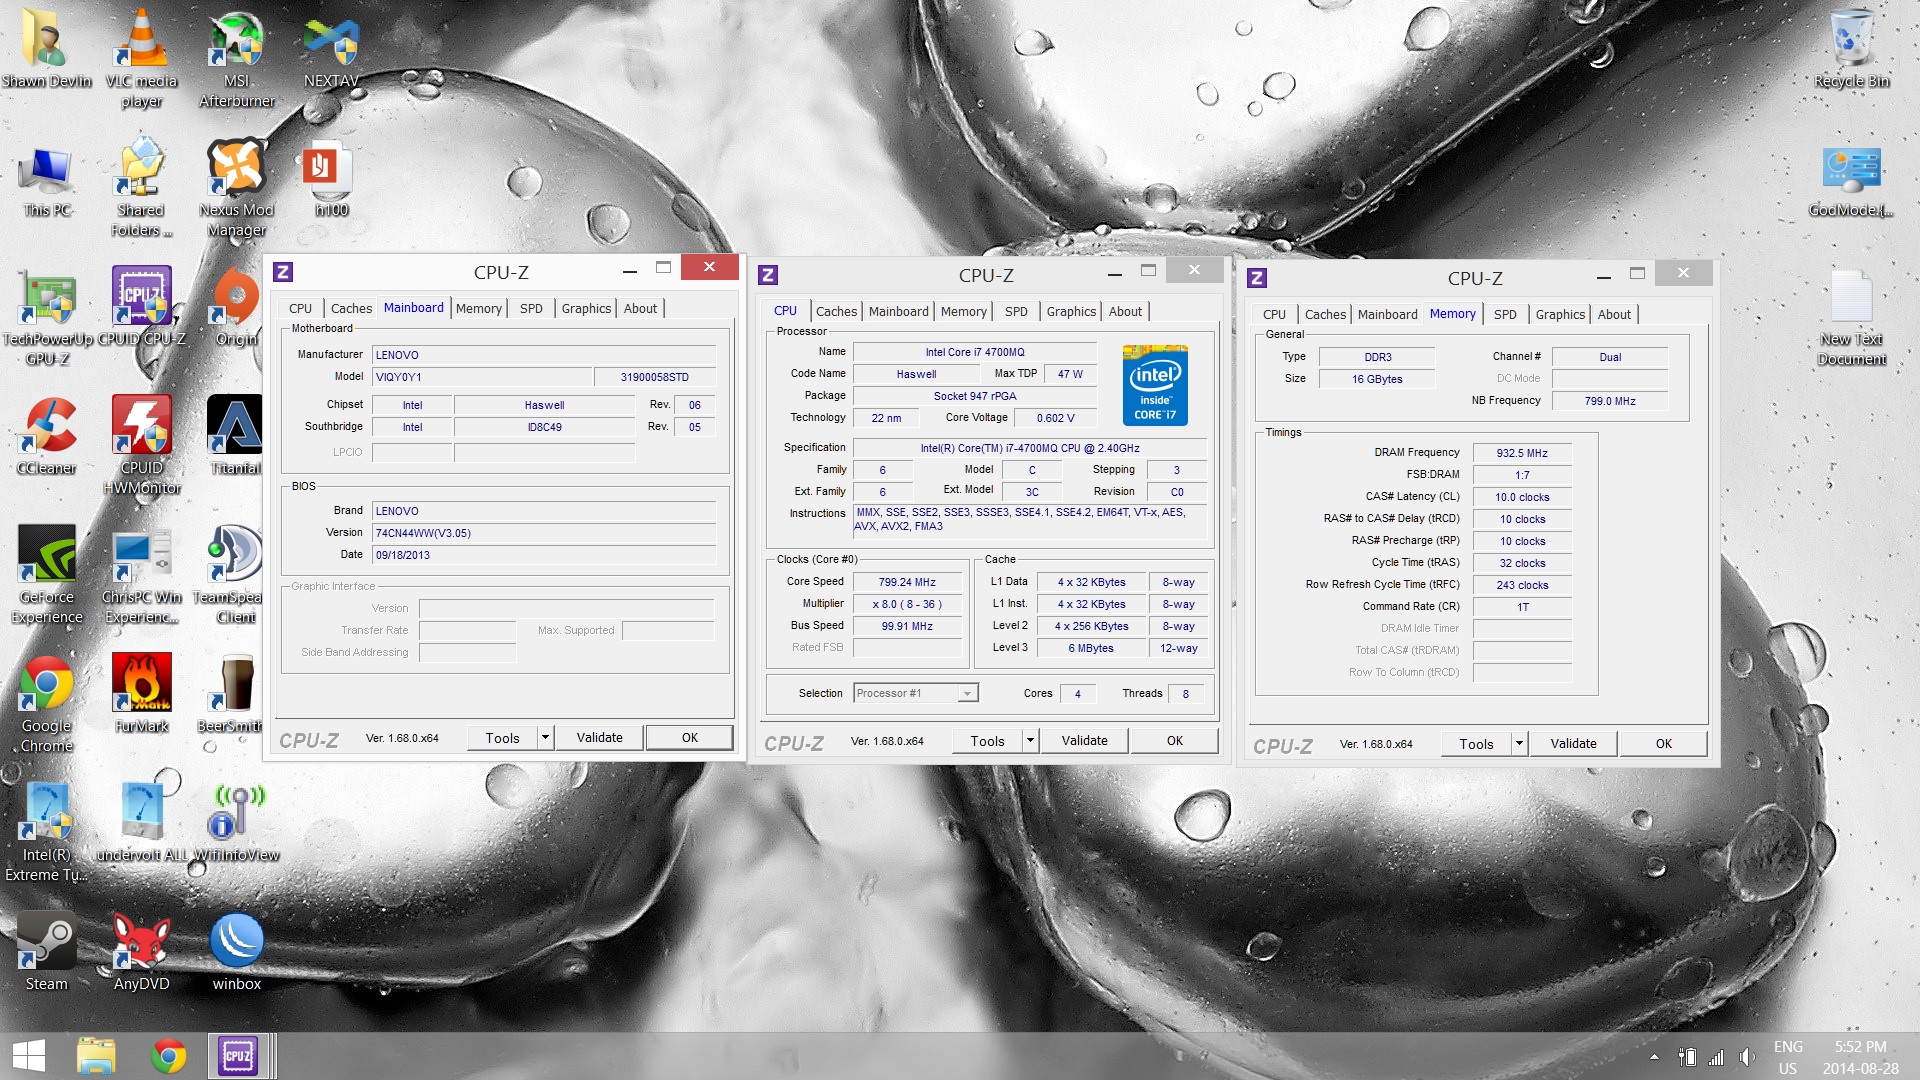Open GeForce Experience icon

click(x=47, y=575)
